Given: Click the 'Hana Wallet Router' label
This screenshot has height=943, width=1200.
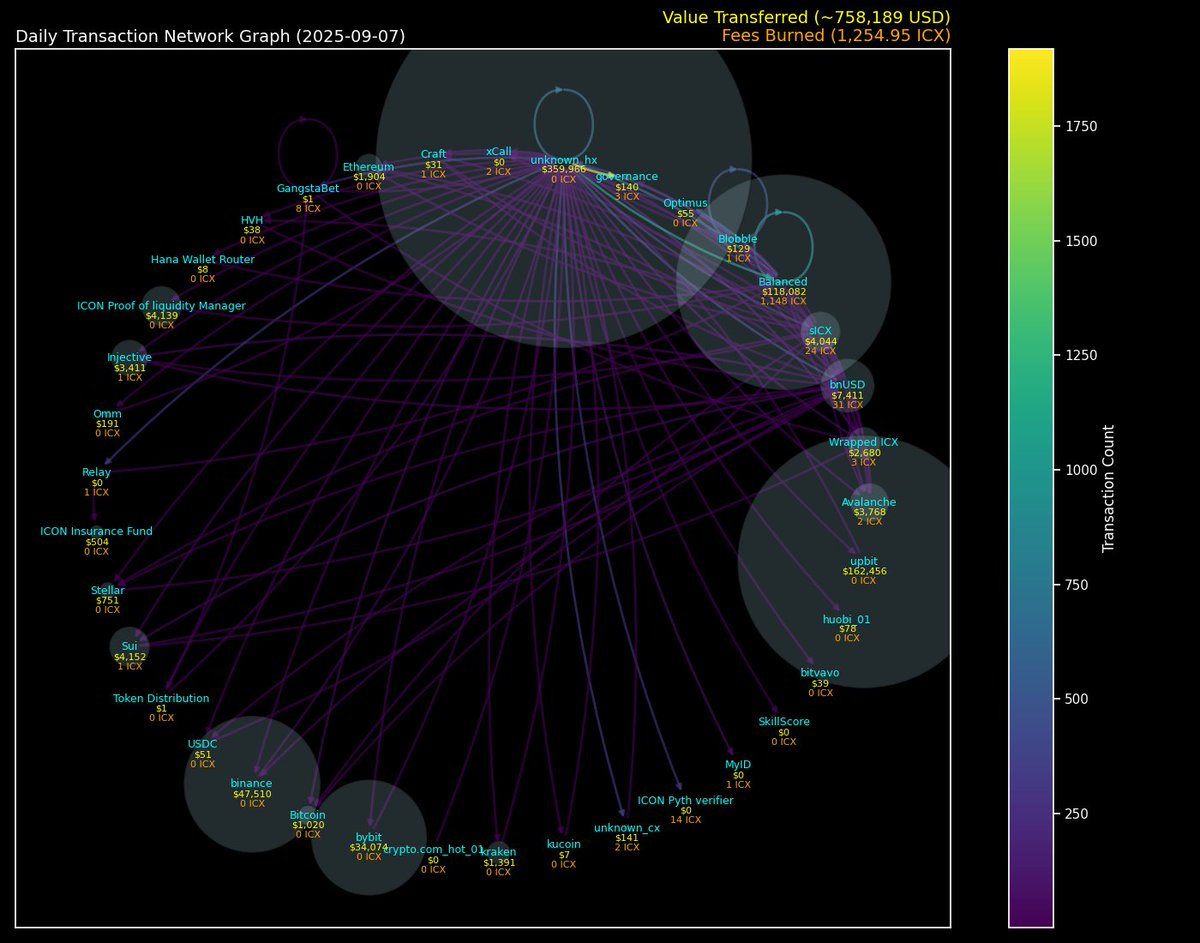Looking at the screenshot, I should pos(203,259).
